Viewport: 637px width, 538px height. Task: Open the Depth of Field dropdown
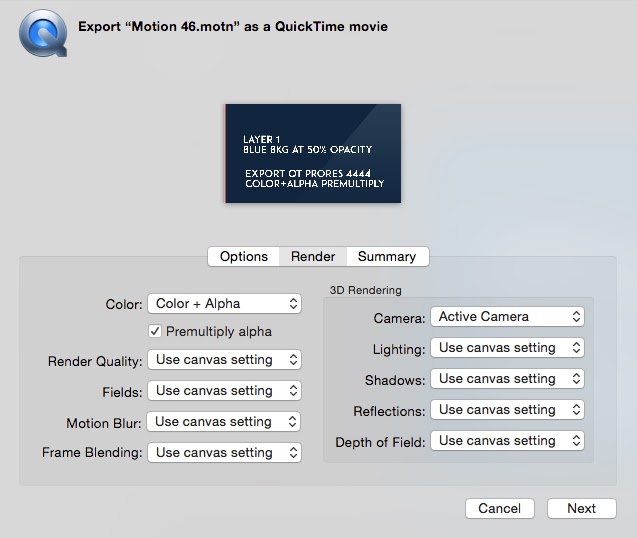click(x=507, y=440)
